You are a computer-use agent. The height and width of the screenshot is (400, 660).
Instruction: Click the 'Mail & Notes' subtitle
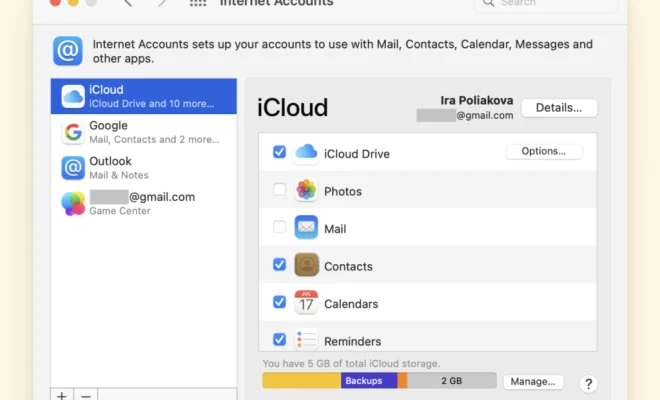[119, 175]
